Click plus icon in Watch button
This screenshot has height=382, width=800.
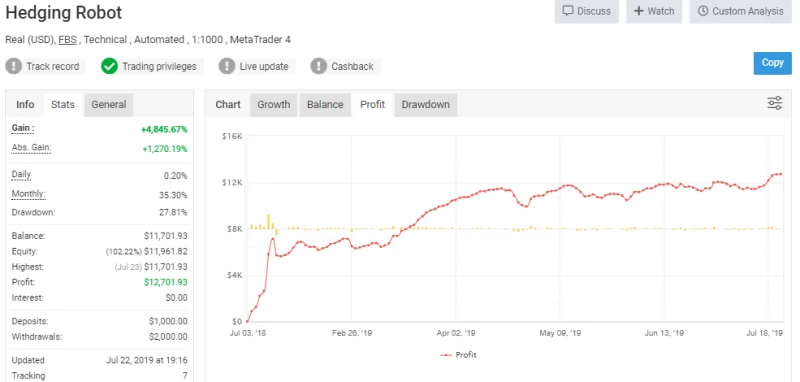[638, 11]
